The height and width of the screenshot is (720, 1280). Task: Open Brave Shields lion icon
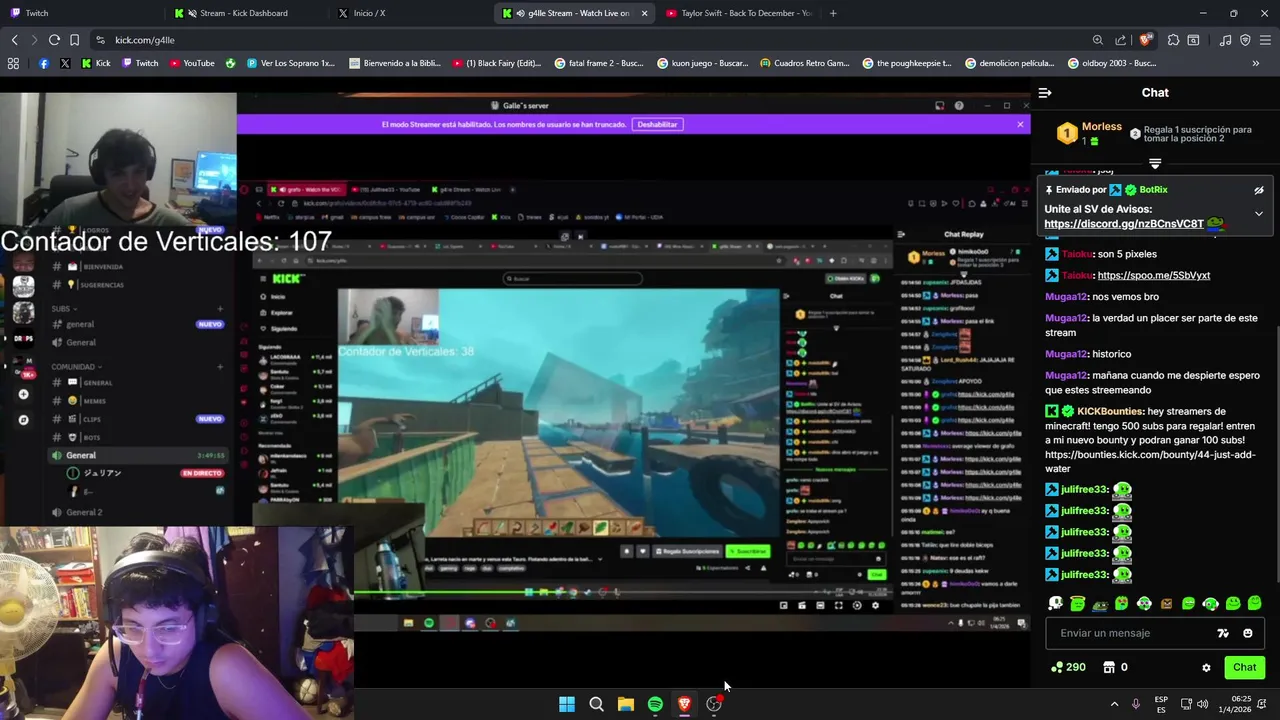(x=1146, y=40)
